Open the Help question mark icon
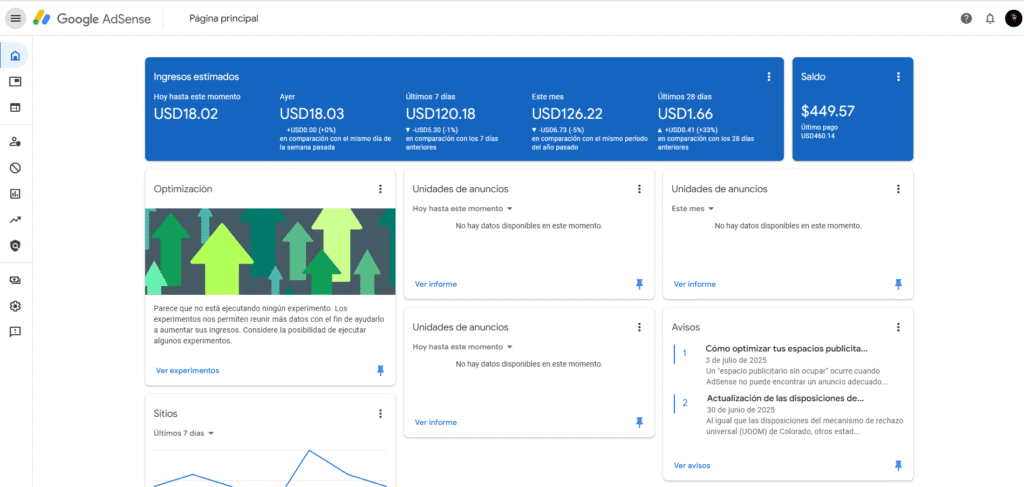The width and height of the screenshot is (1024, 487). coord(966,18)
